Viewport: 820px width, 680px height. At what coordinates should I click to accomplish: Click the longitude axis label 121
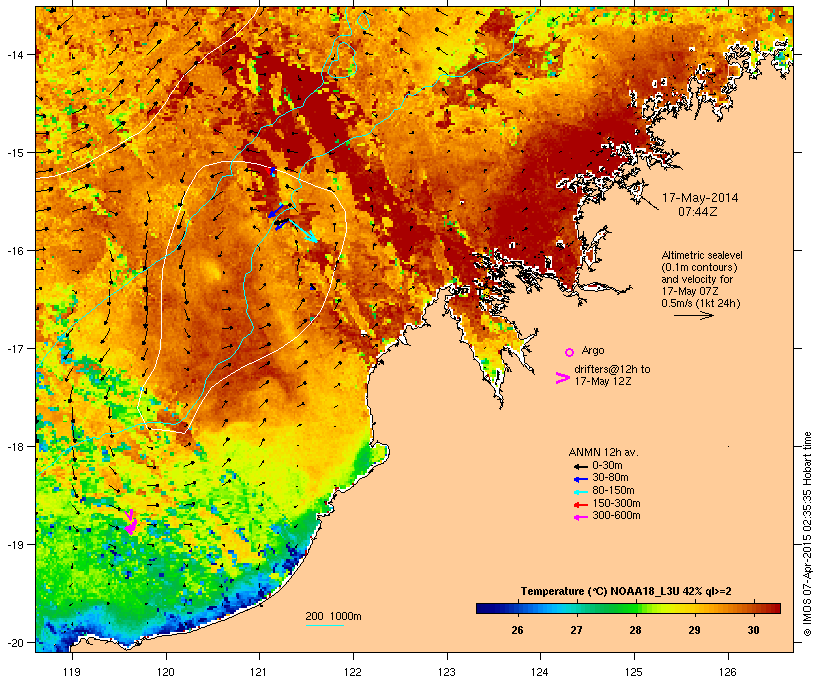(x=259, y=672)
